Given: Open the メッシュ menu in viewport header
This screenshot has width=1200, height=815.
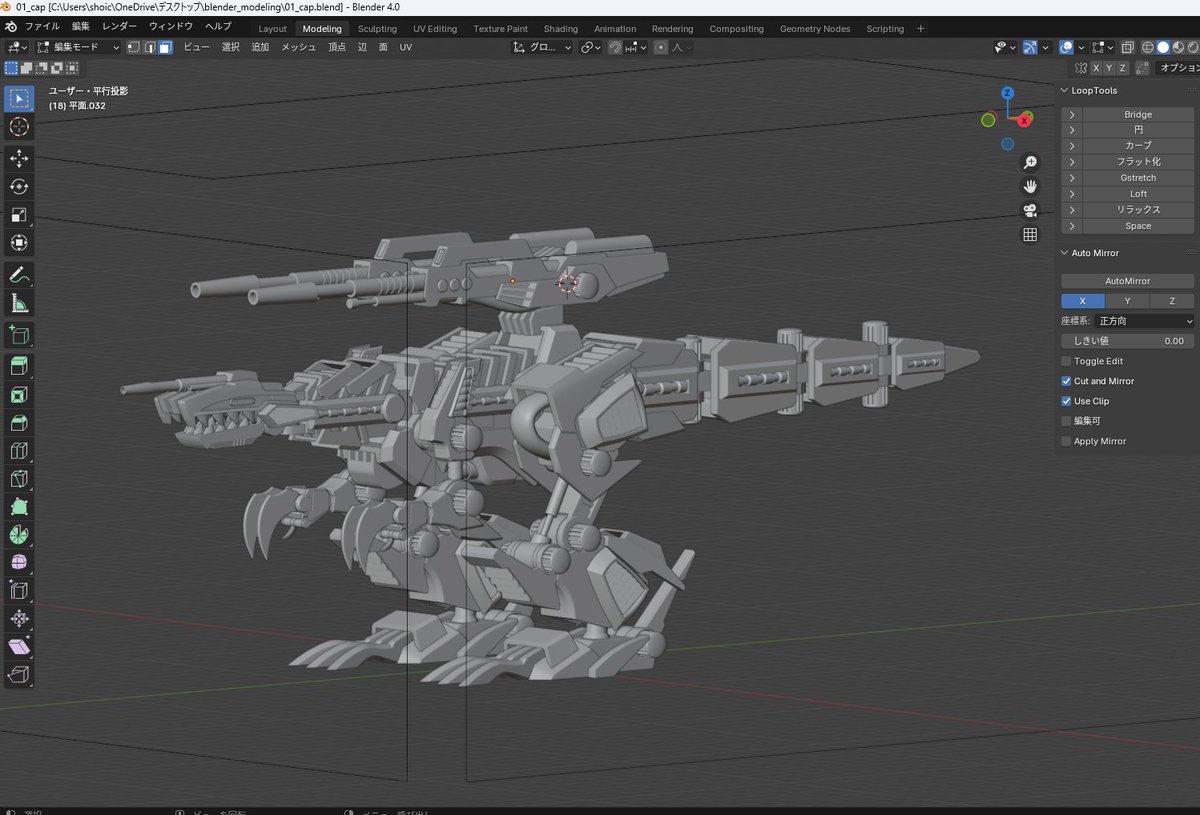Looking at the screenshot, I should [x=298, y=47].
